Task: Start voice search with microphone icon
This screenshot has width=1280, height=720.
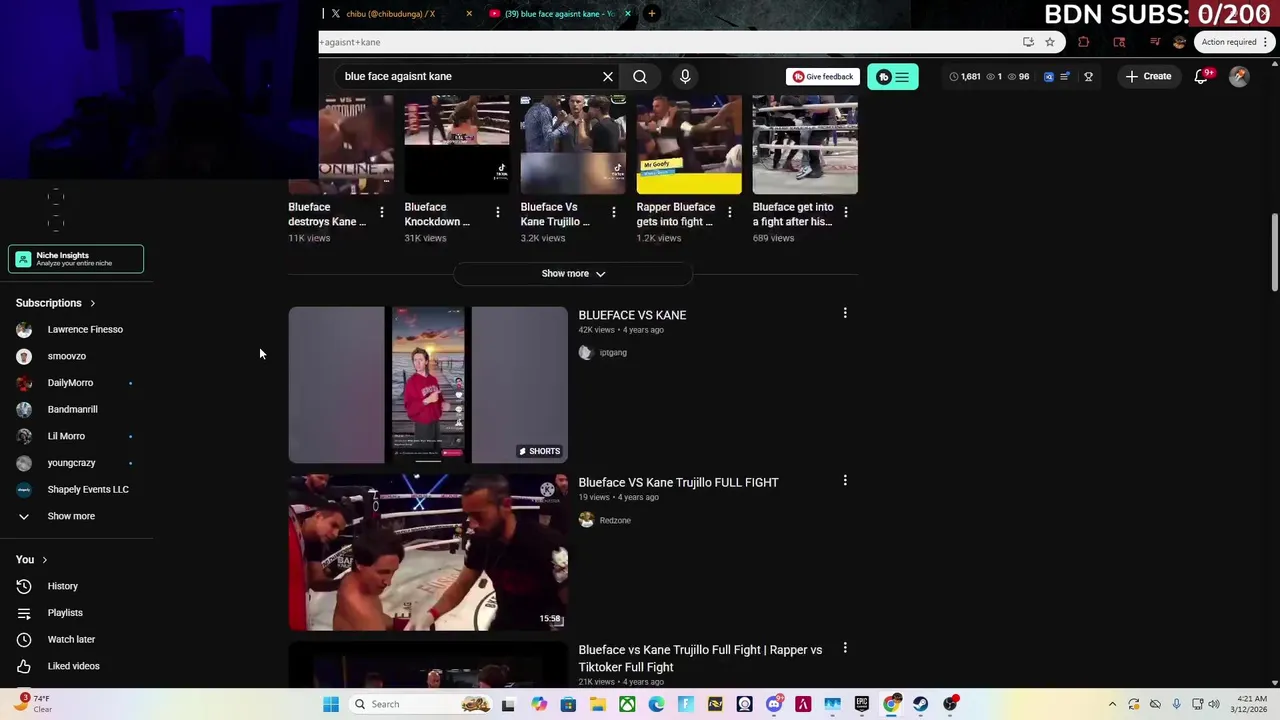Action: [x=685, y=76]
